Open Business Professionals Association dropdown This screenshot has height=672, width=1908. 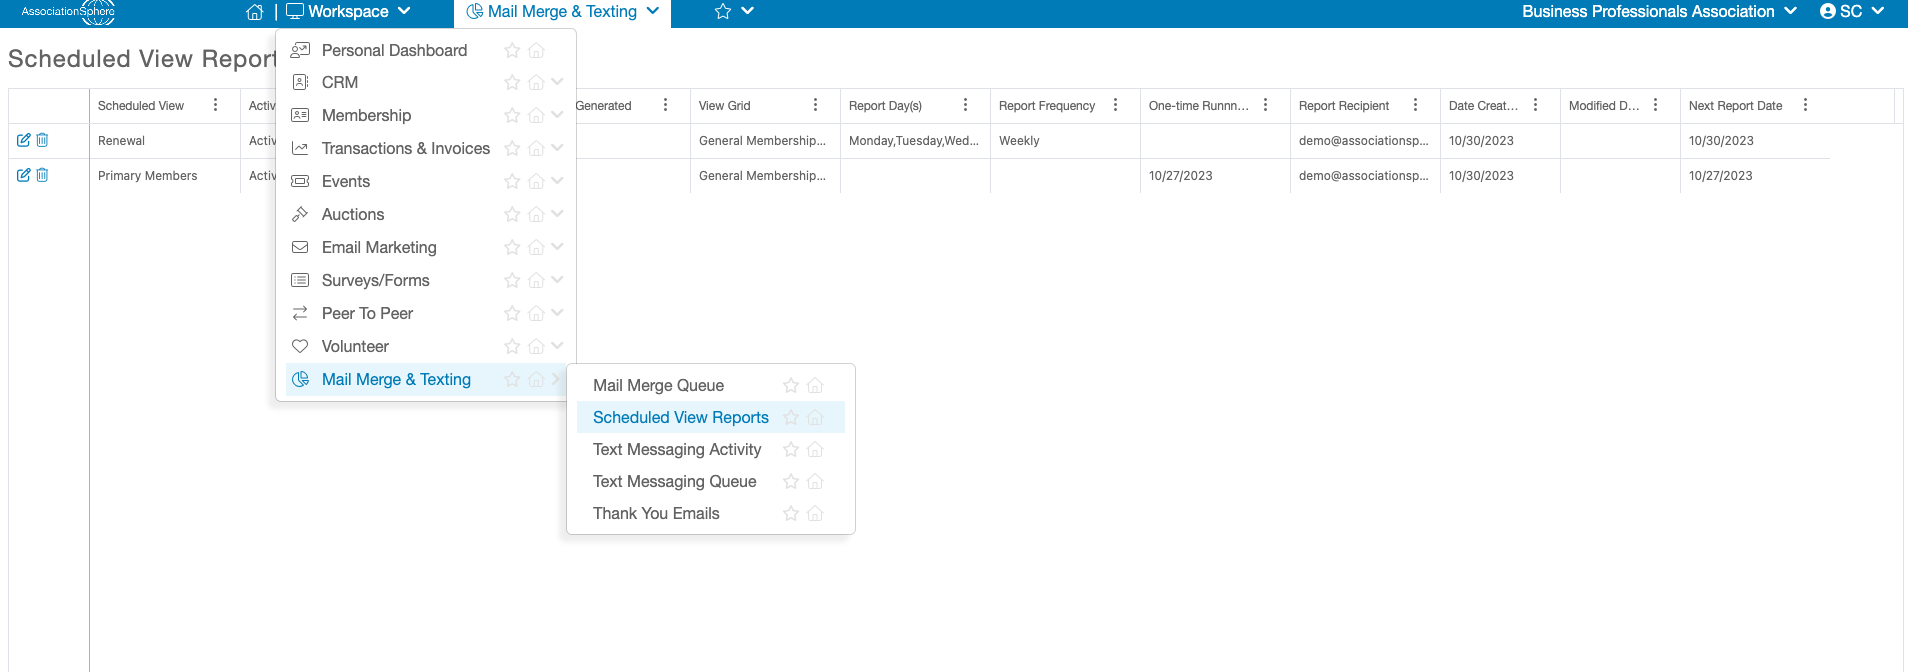click(1659, 12)
